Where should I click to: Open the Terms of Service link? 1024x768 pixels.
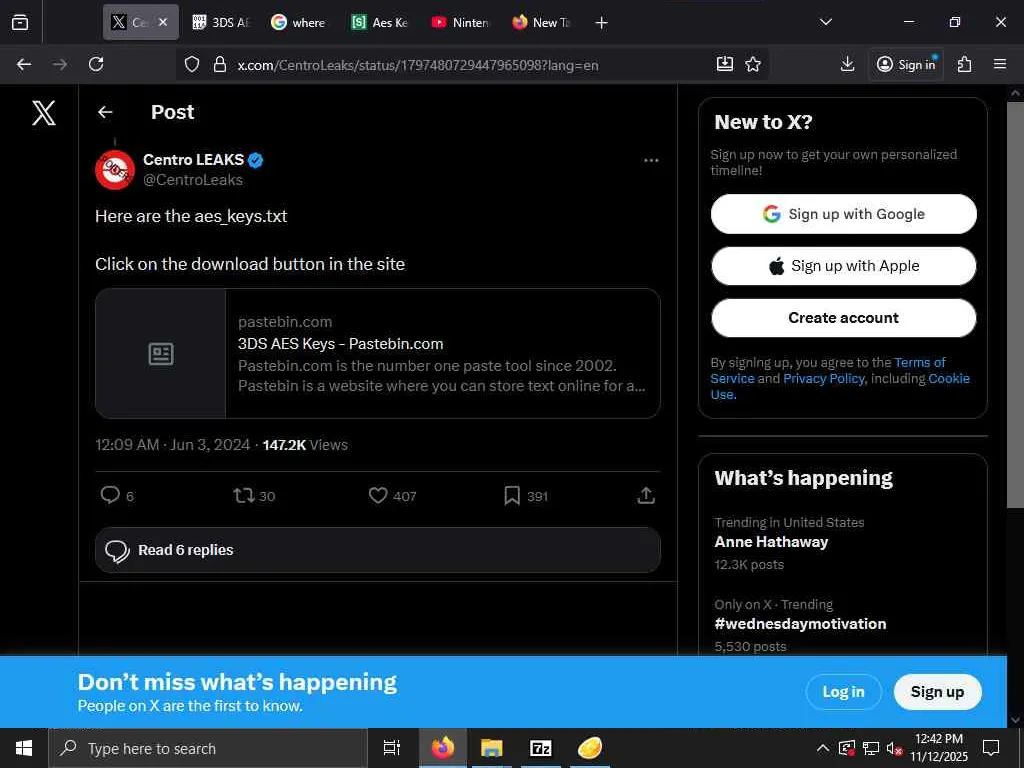920,362
